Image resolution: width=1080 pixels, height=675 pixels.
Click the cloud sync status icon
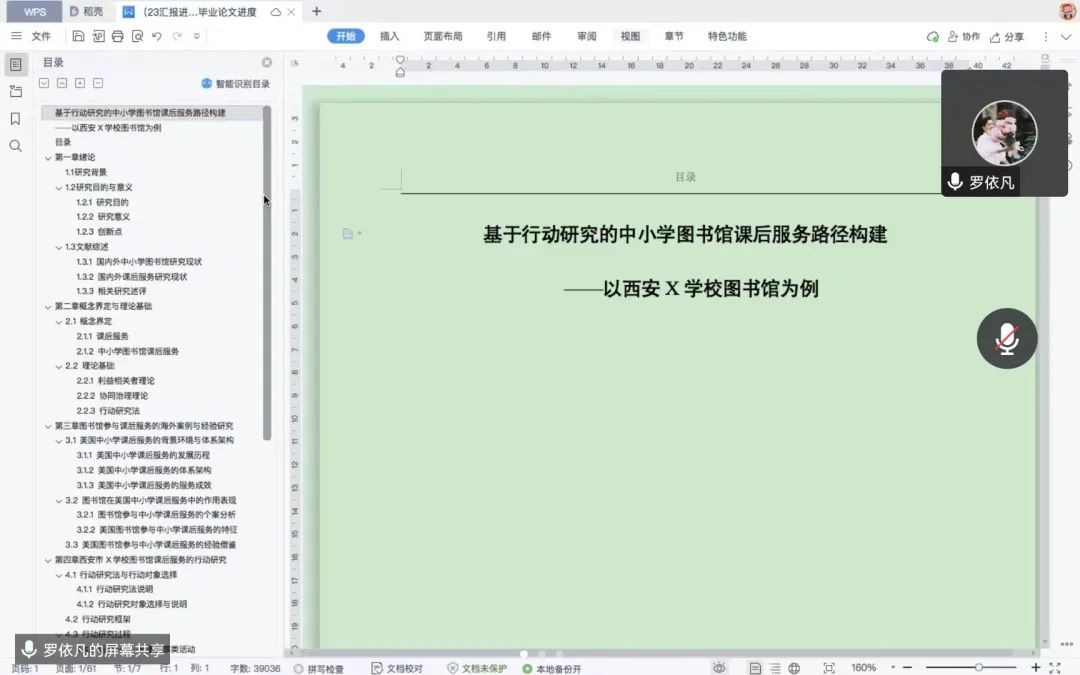[932, 36]
